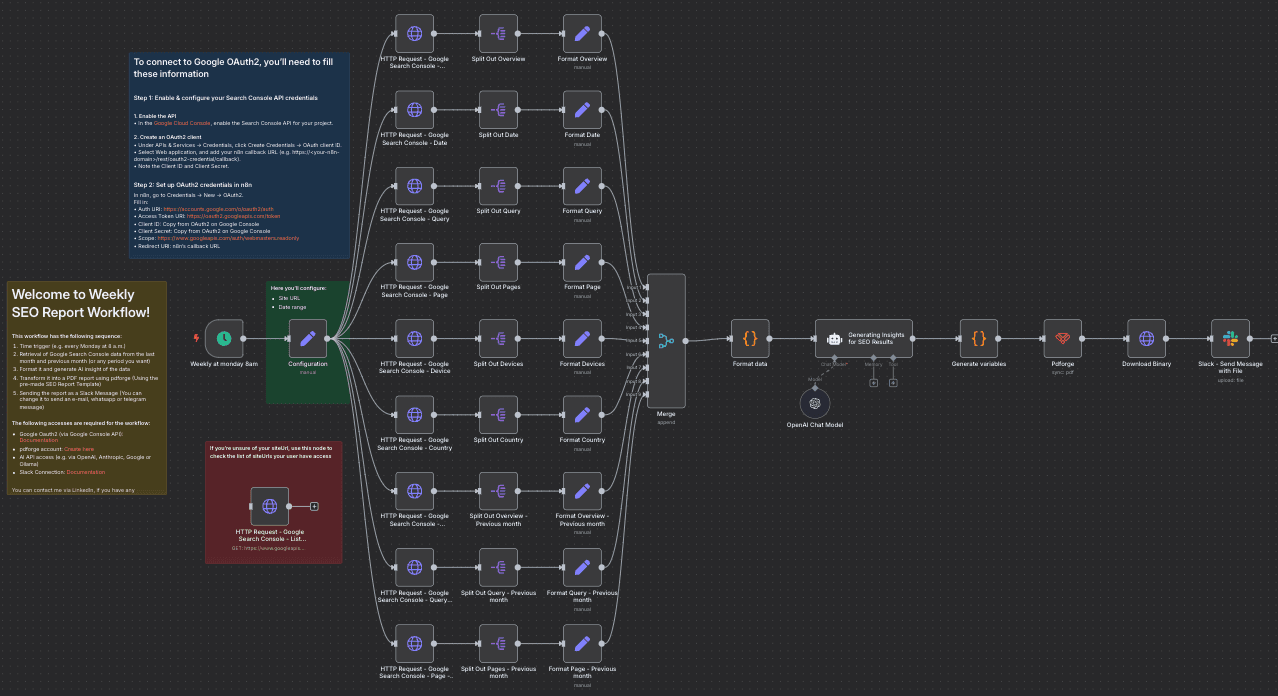1278x696 pixels.
Task: Select the Pdforge node
Action: tap(1062, 339)
